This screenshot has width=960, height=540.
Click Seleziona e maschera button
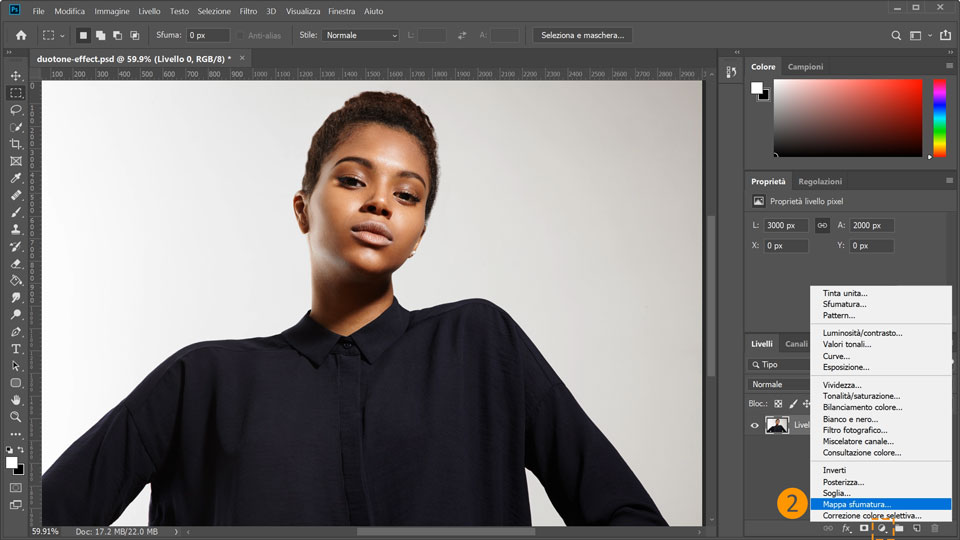[582, 36]
